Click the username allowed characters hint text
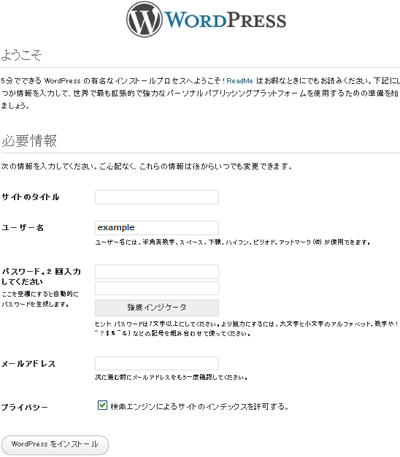 [233, 242]
